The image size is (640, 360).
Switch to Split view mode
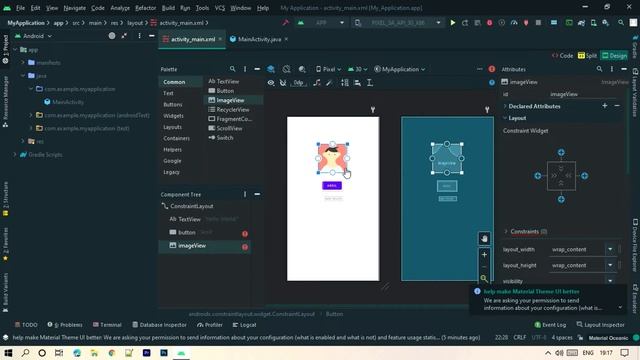click(587, 56)
